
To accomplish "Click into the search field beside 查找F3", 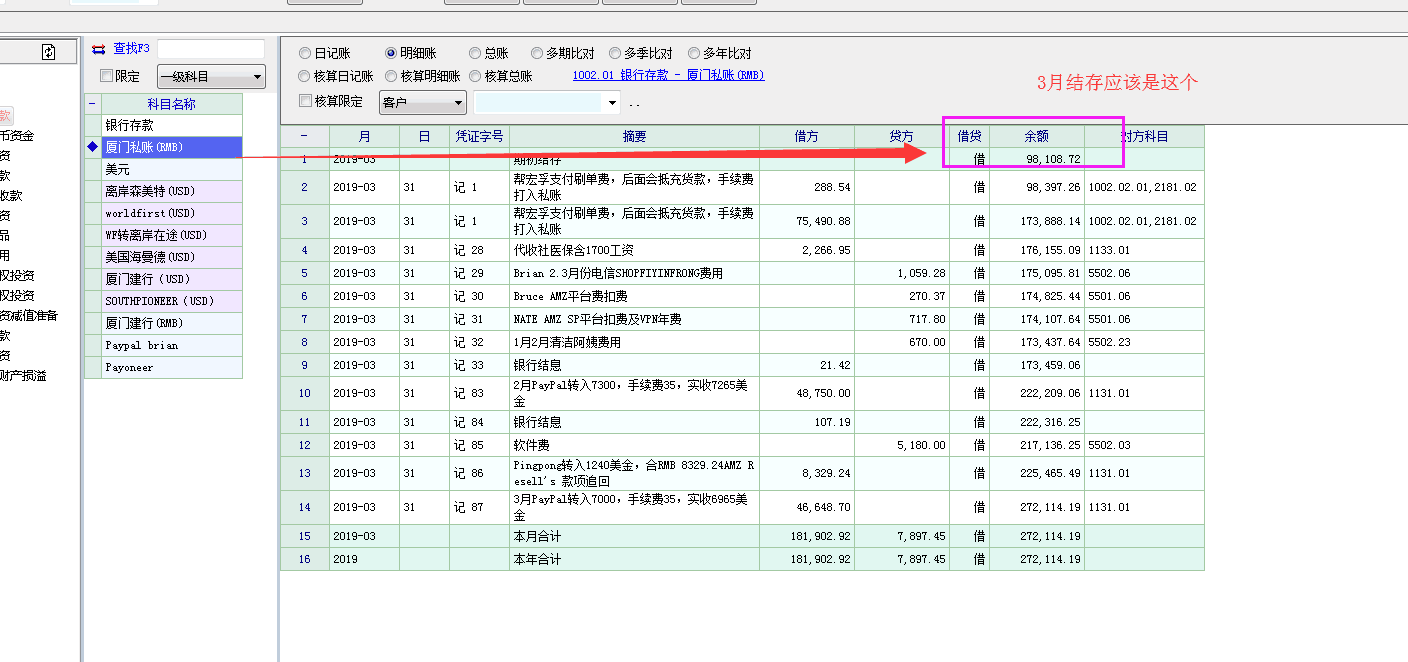I will click(210, 49).
